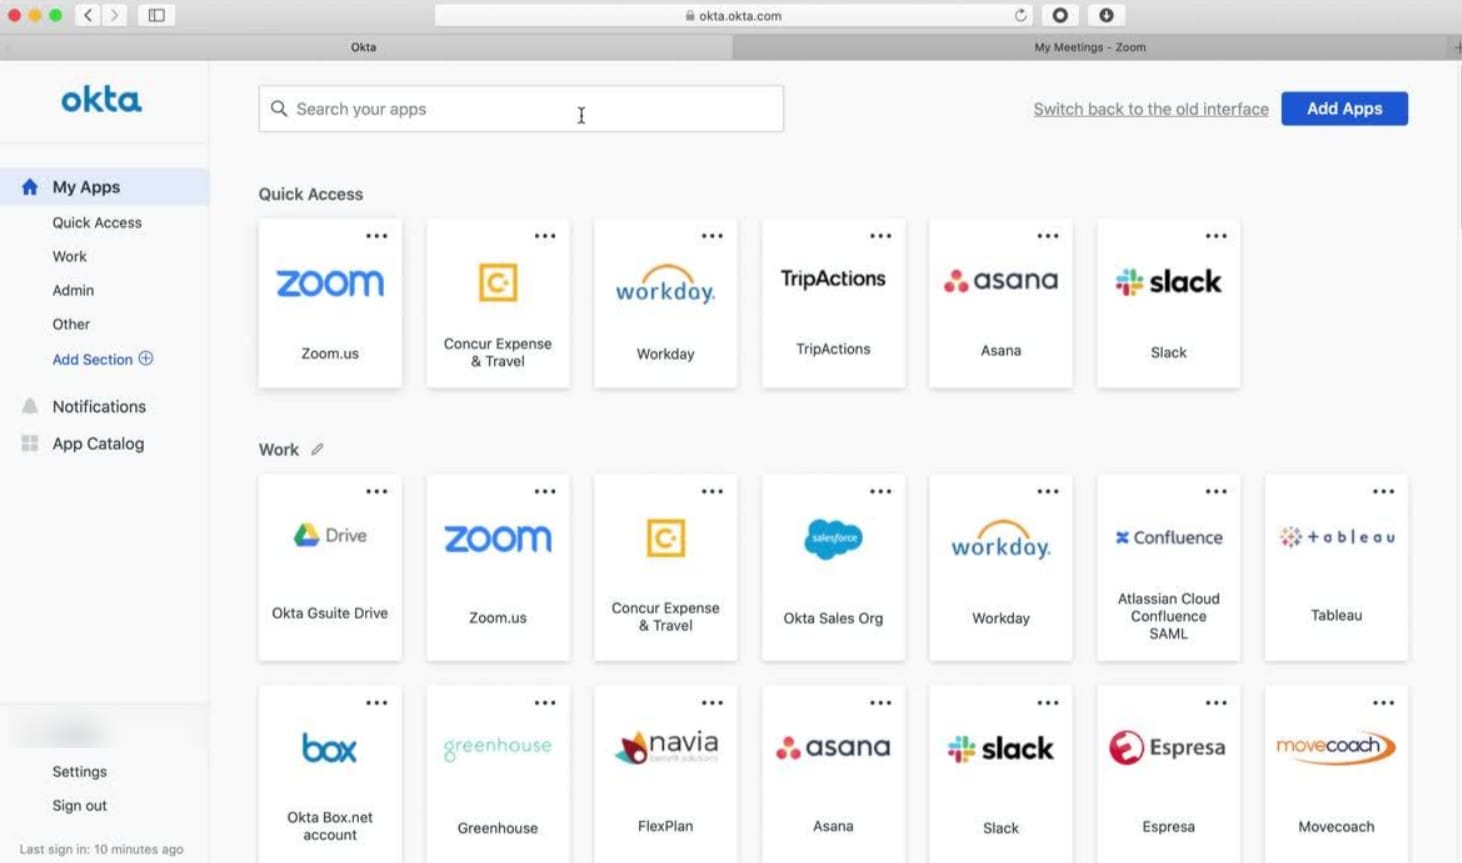This screenshot has width=1462, height=863.
Task: Open the Espresa app logo
Action: (x=1169, y=747)
